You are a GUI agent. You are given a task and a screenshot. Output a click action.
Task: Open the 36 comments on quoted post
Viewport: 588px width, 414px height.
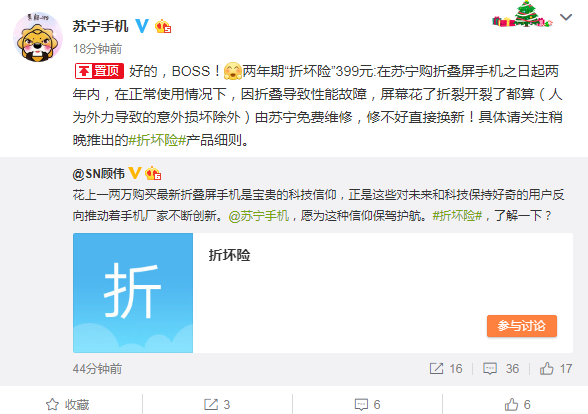tap(501, 369)
